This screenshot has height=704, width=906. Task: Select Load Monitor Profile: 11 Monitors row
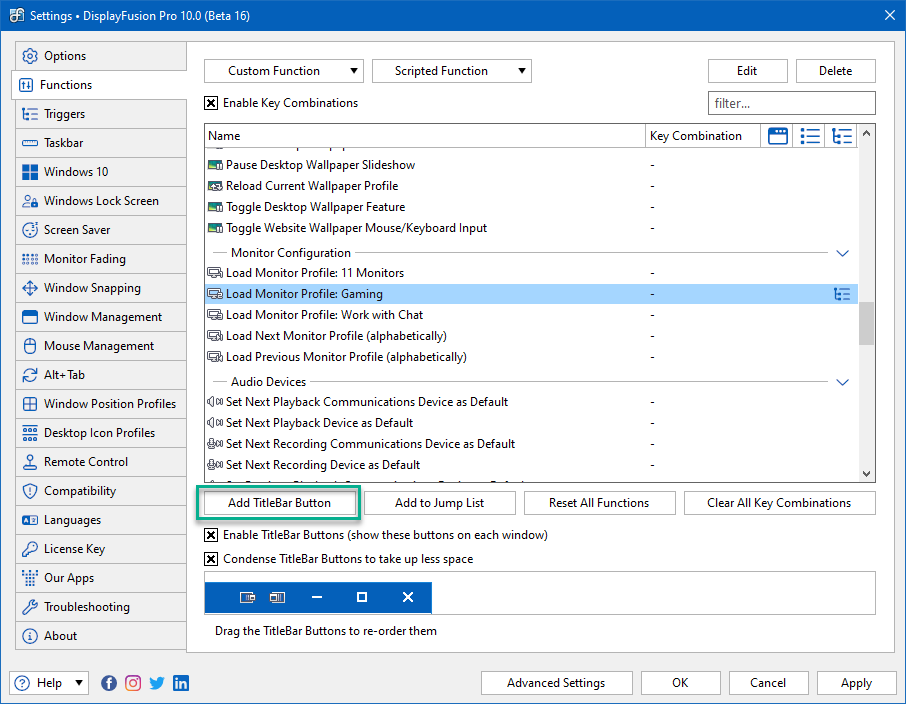pos(531,273)
